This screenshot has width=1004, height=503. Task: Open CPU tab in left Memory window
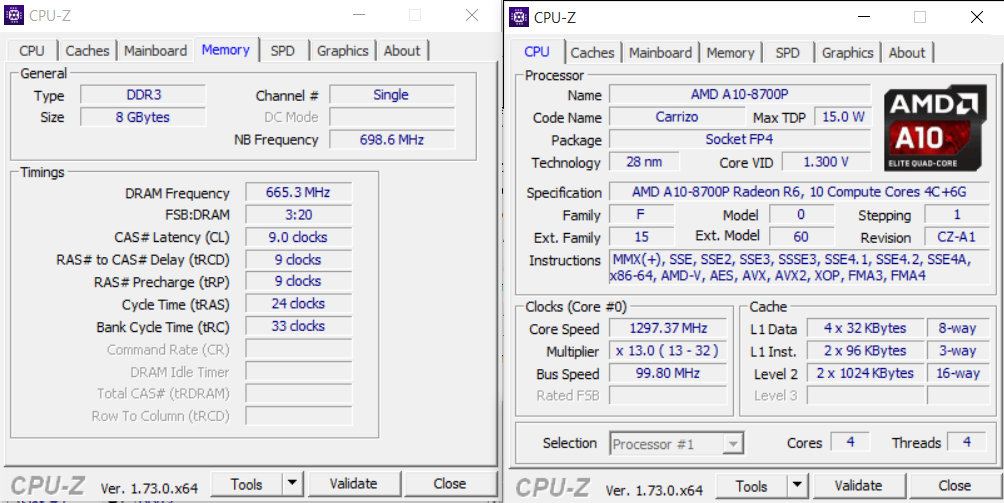click(x=32, y=51)
